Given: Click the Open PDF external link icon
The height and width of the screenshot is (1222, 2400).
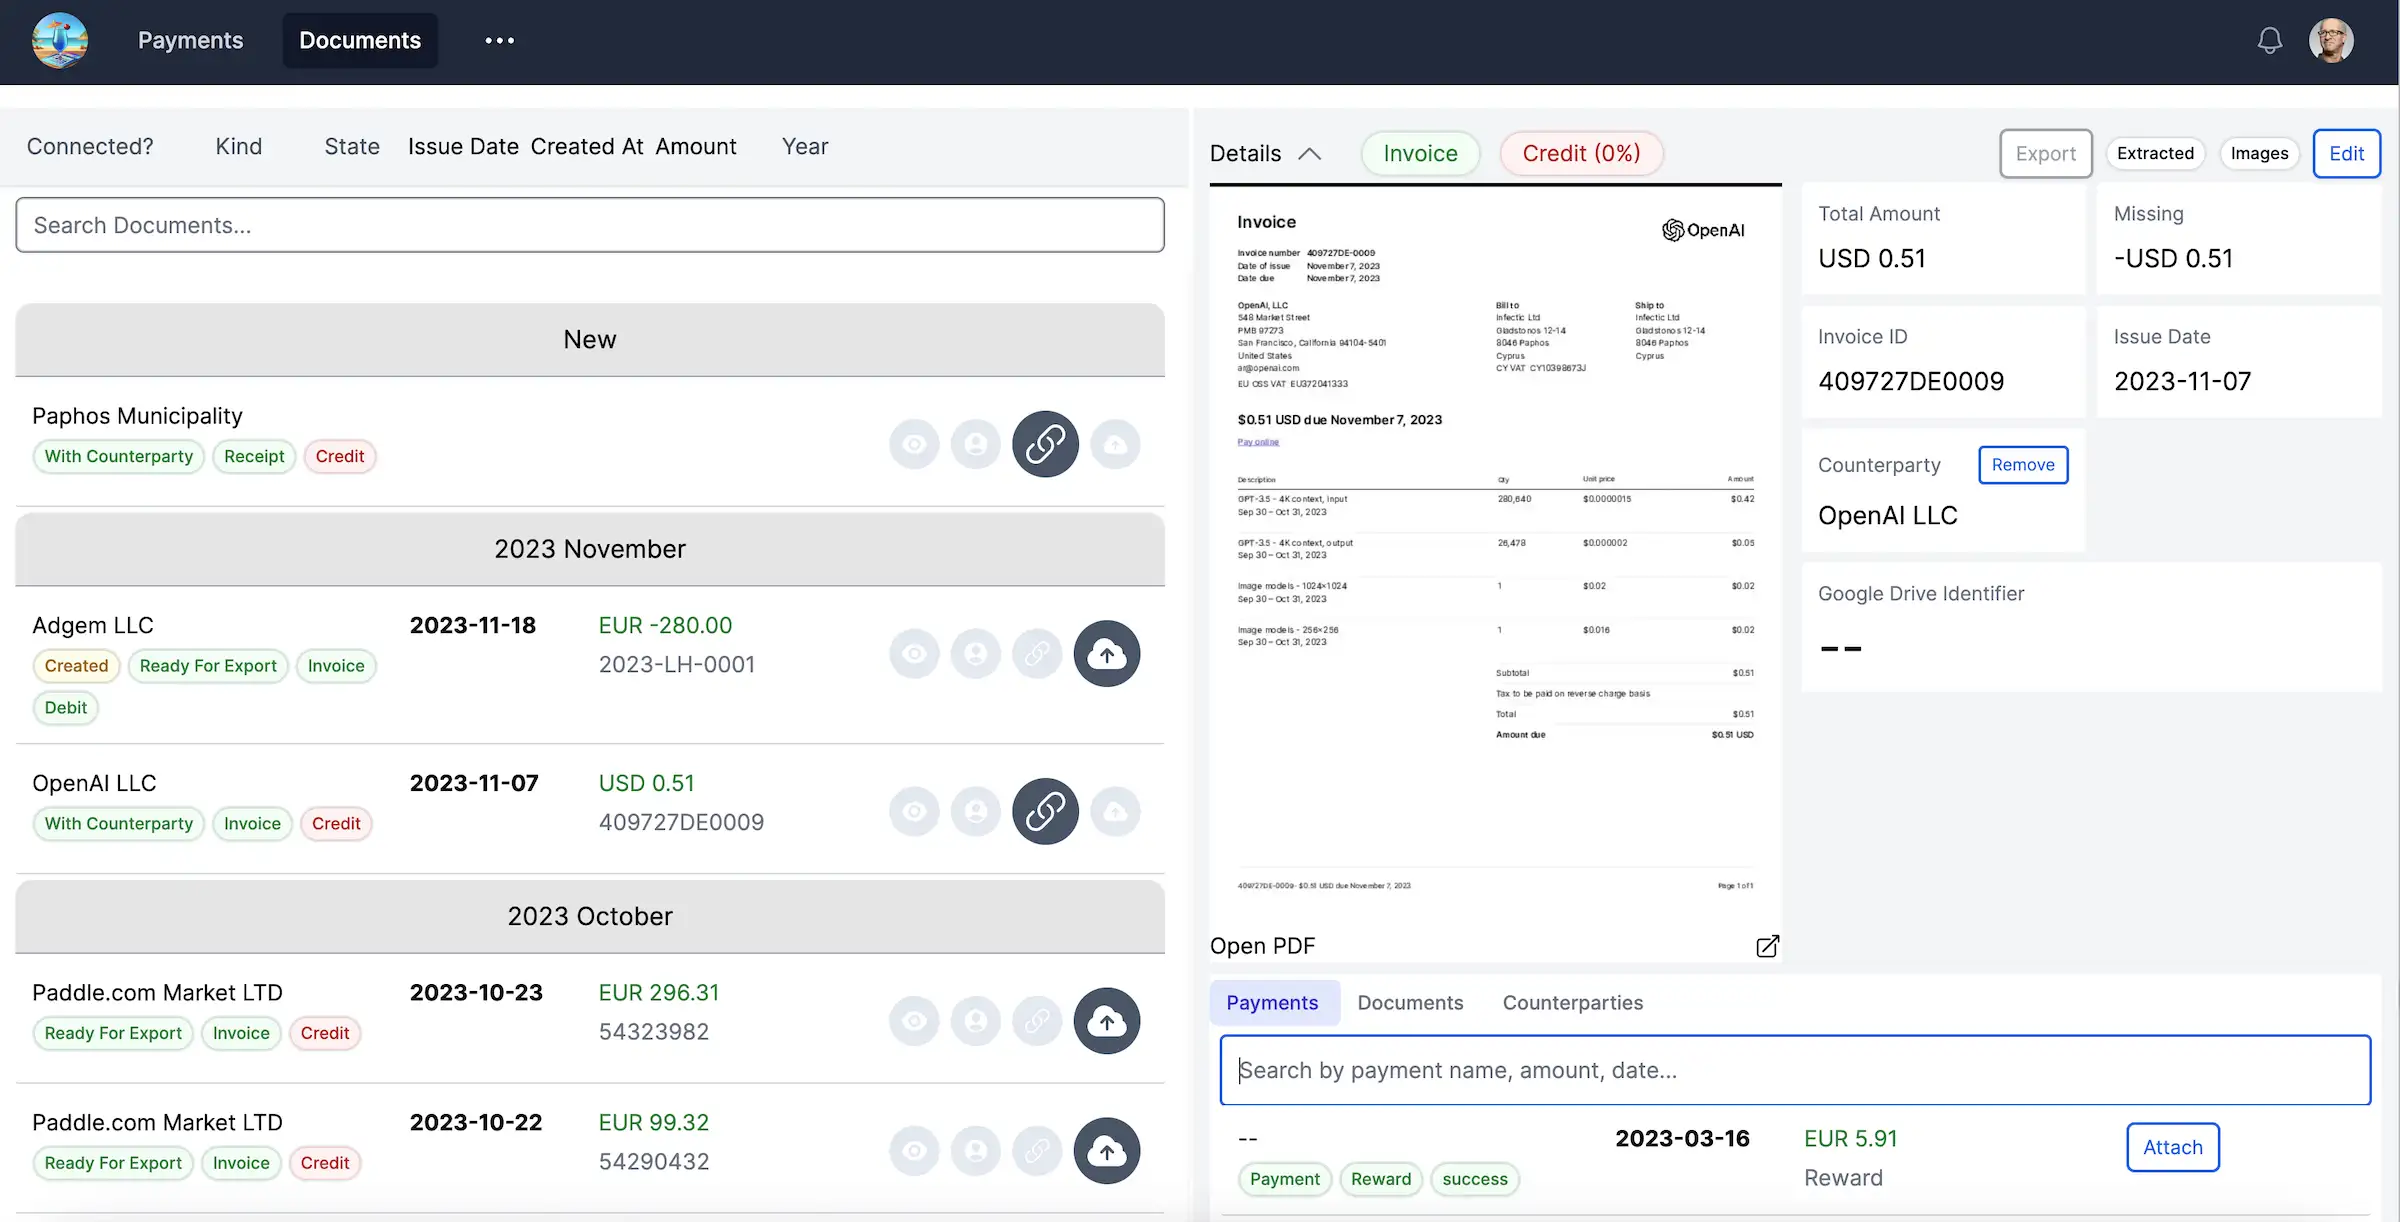Looking at the screenshot, I should [1767, 946].
